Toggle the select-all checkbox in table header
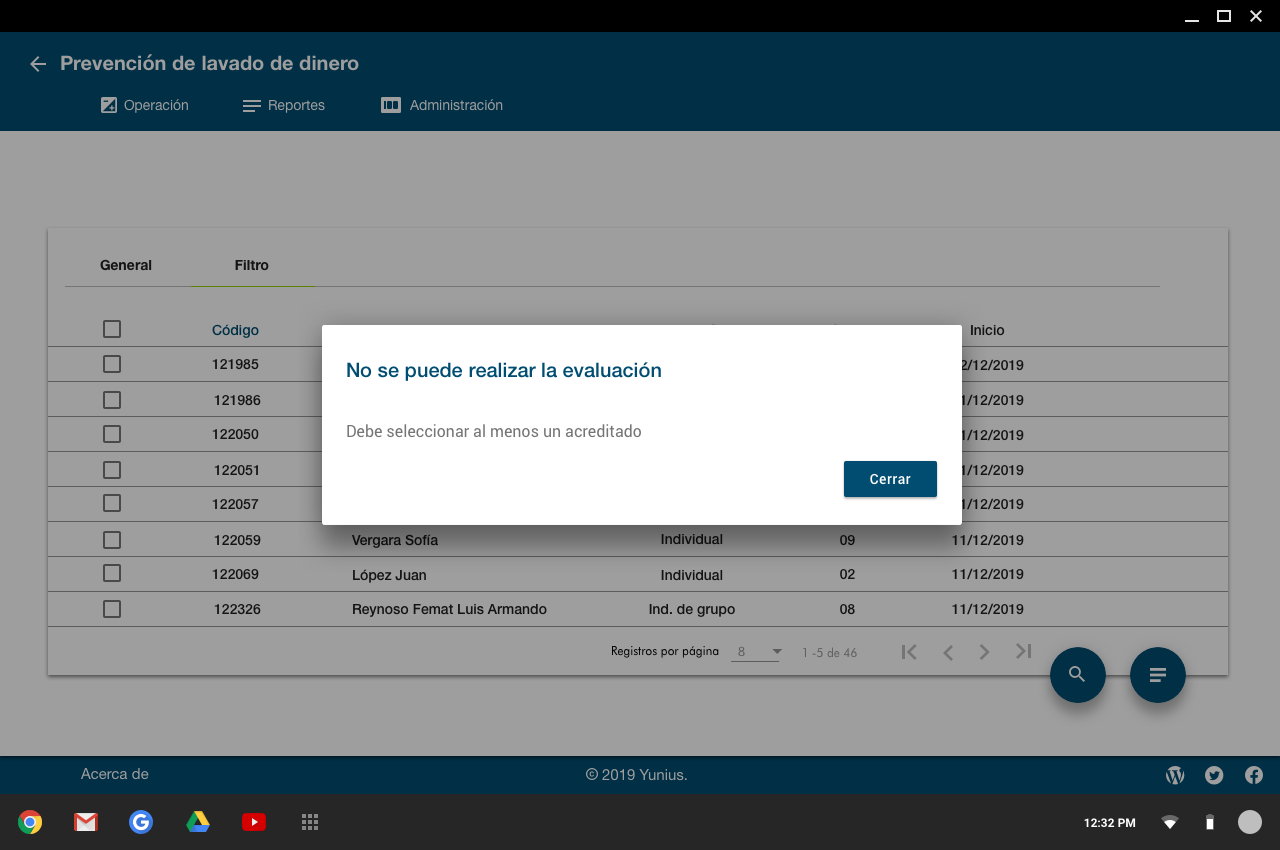Viewport: 1280px width, 850px height. 112,329
